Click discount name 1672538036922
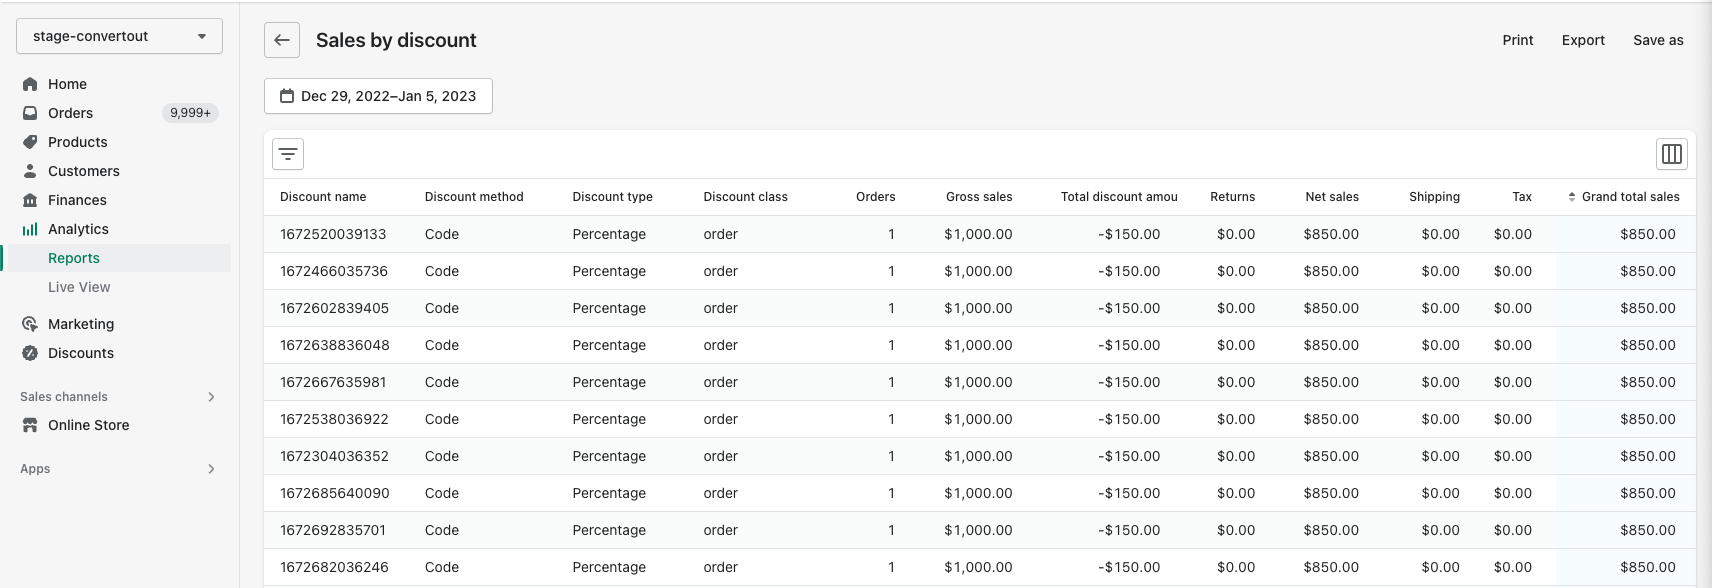Screen dimensions: 1712x588 click(x=334, y=419)
